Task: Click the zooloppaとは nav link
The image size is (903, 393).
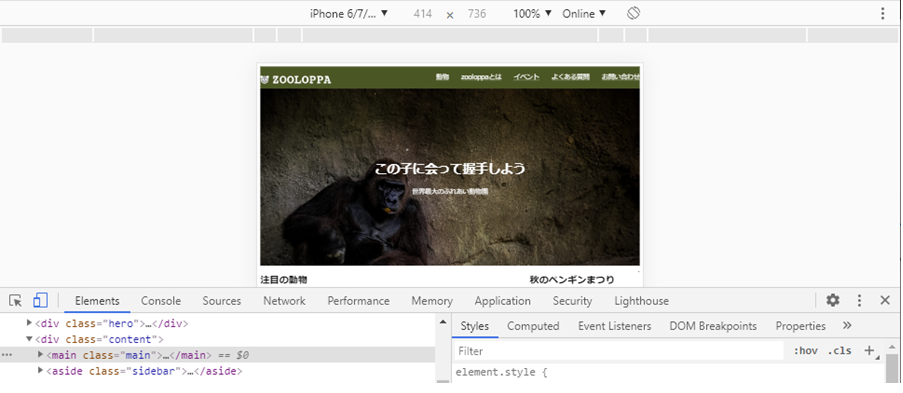Action: tap(481, 77)
